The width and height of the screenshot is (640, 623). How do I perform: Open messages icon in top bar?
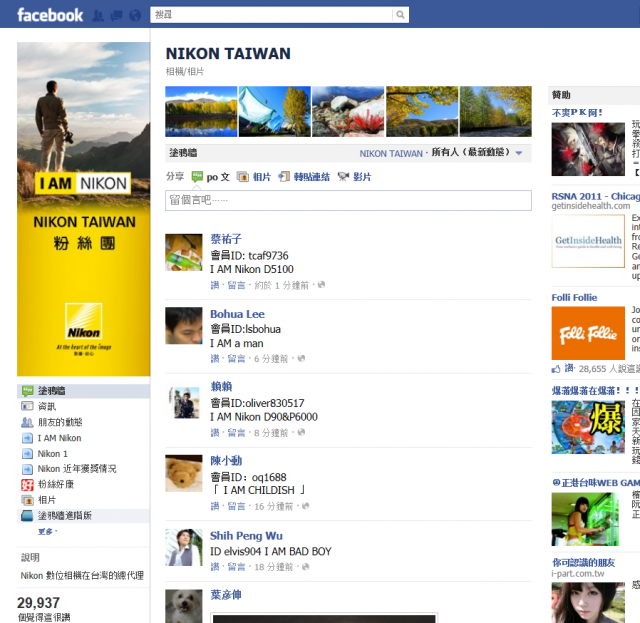click(117, 16)
